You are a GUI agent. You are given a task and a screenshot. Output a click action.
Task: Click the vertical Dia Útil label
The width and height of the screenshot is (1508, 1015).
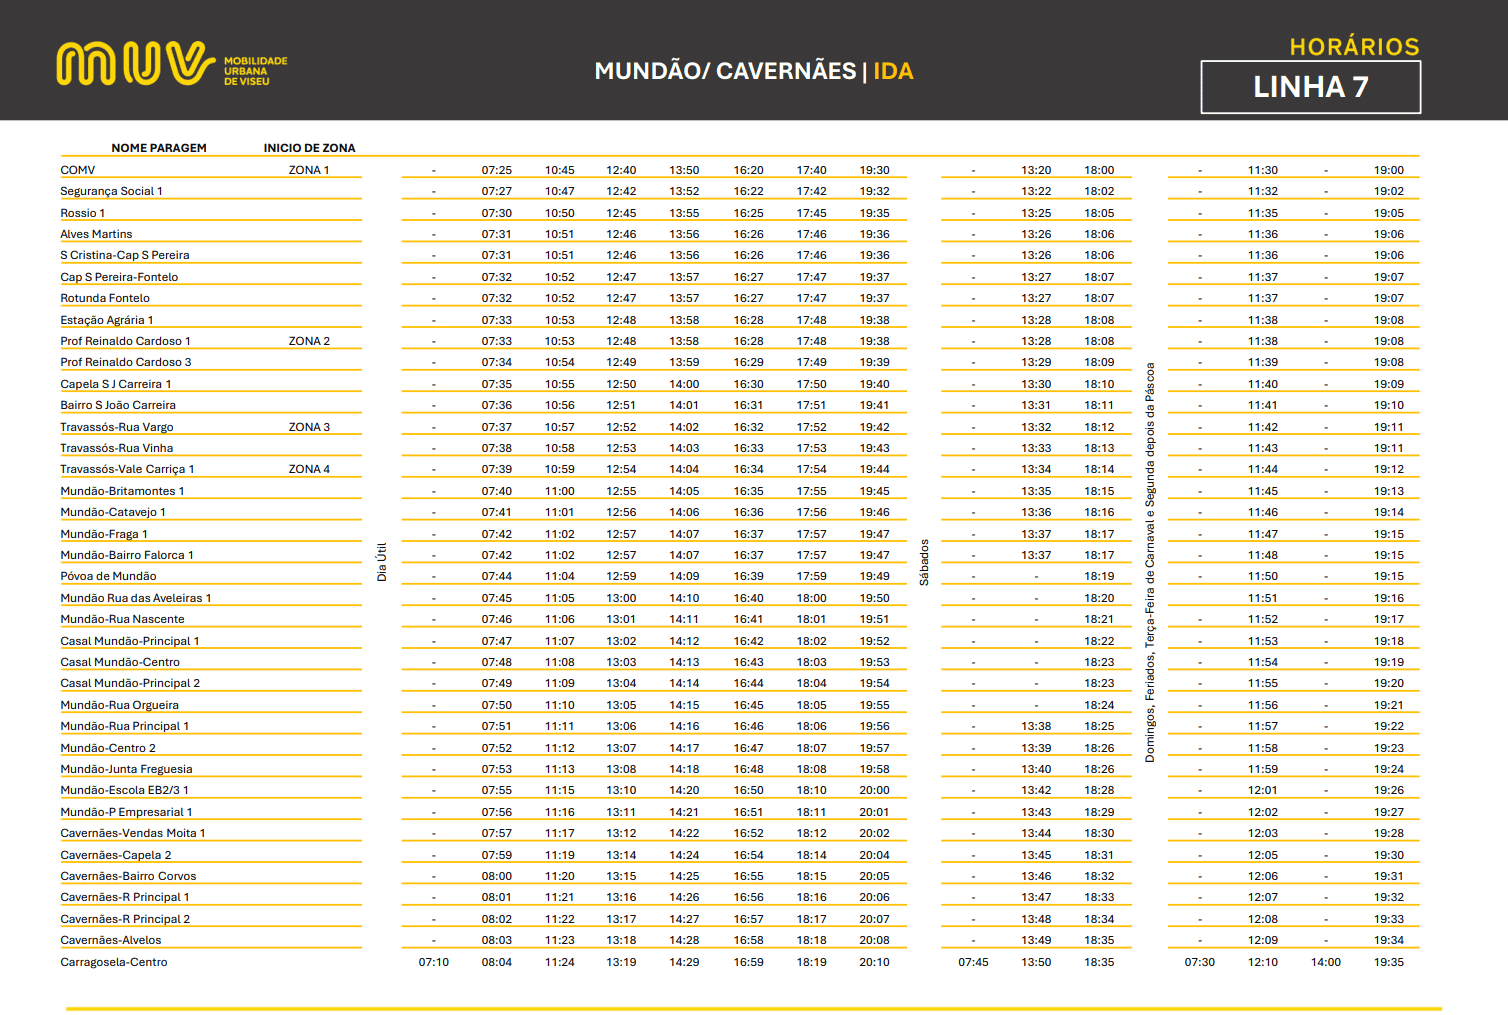click(x=381, y=562)
